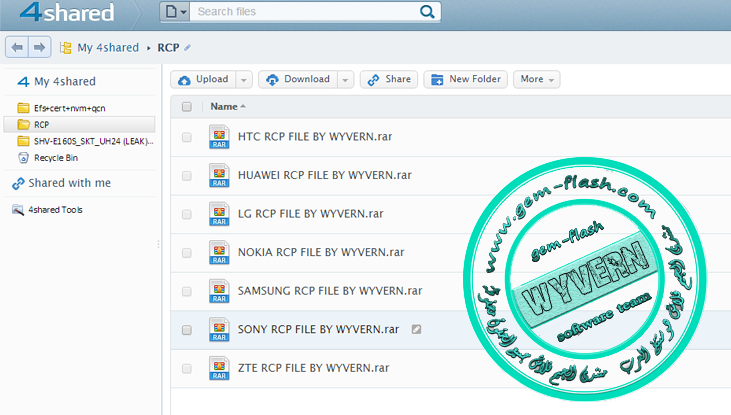Open NOKIA RCP FILE BY WYVERN.rar
The height and width of the screenshot is (415, 731).
coord(321,252)
